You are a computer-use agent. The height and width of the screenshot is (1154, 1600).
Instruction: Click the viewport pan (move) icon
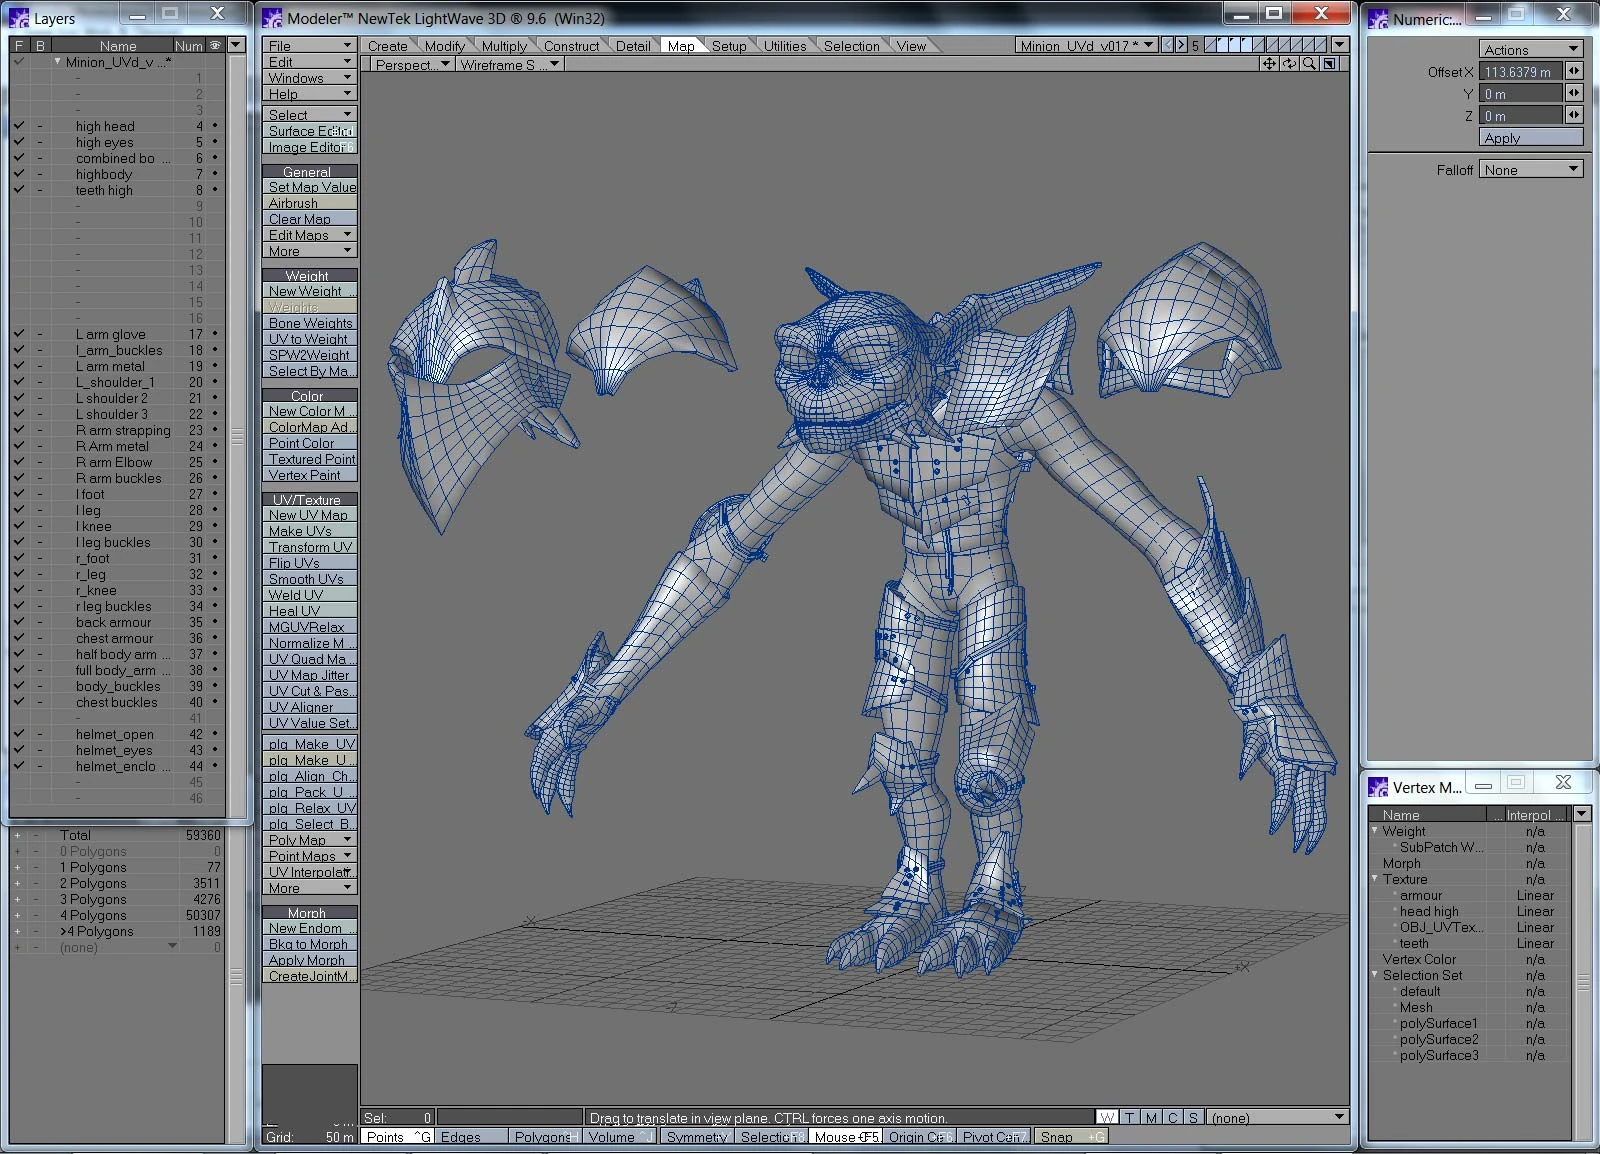1269,64
